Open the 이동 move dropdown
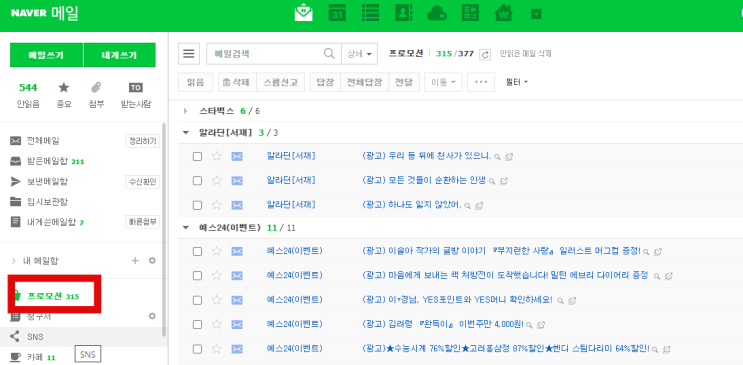This screenshot has width=743, height=365. click(x=443, y=82)
